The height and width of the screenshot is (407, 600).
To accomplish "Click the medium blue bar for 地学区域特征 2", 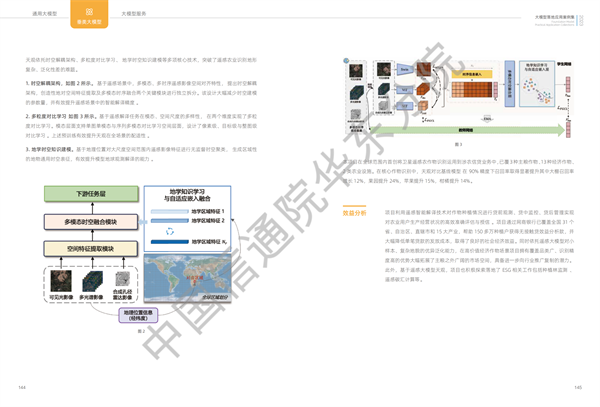I will [x=170, y=221].
